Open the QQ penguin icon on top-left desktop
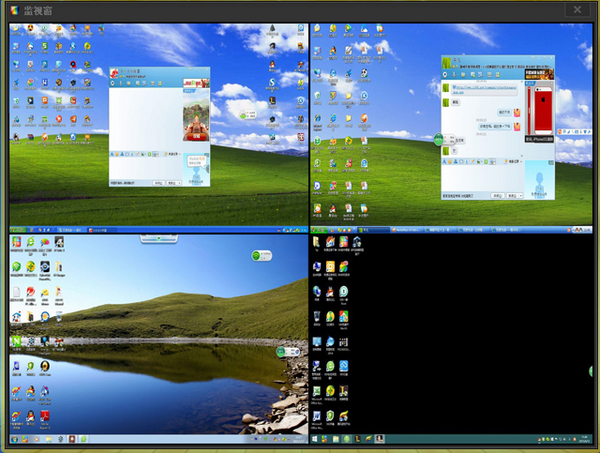This screenshot has height=453, width=600. 272,65
